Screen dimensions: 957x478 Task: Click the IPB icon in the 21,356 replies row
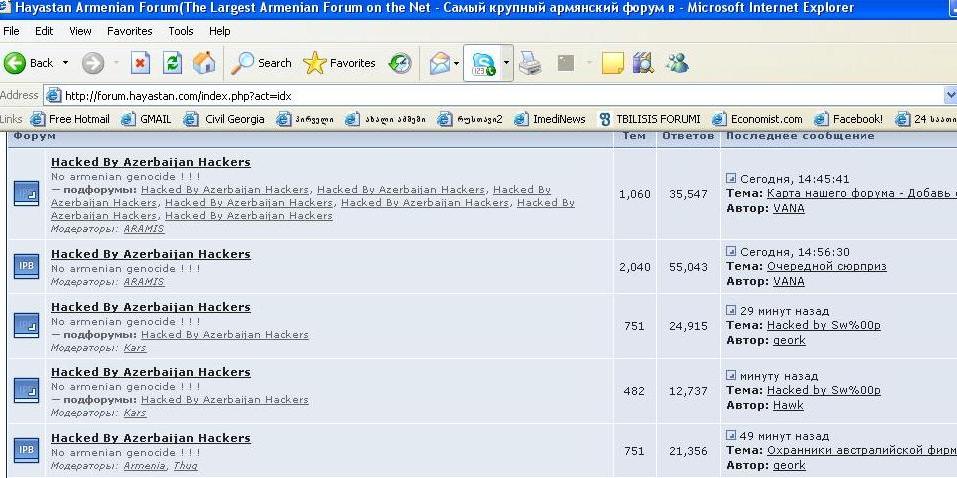[26, 451]
